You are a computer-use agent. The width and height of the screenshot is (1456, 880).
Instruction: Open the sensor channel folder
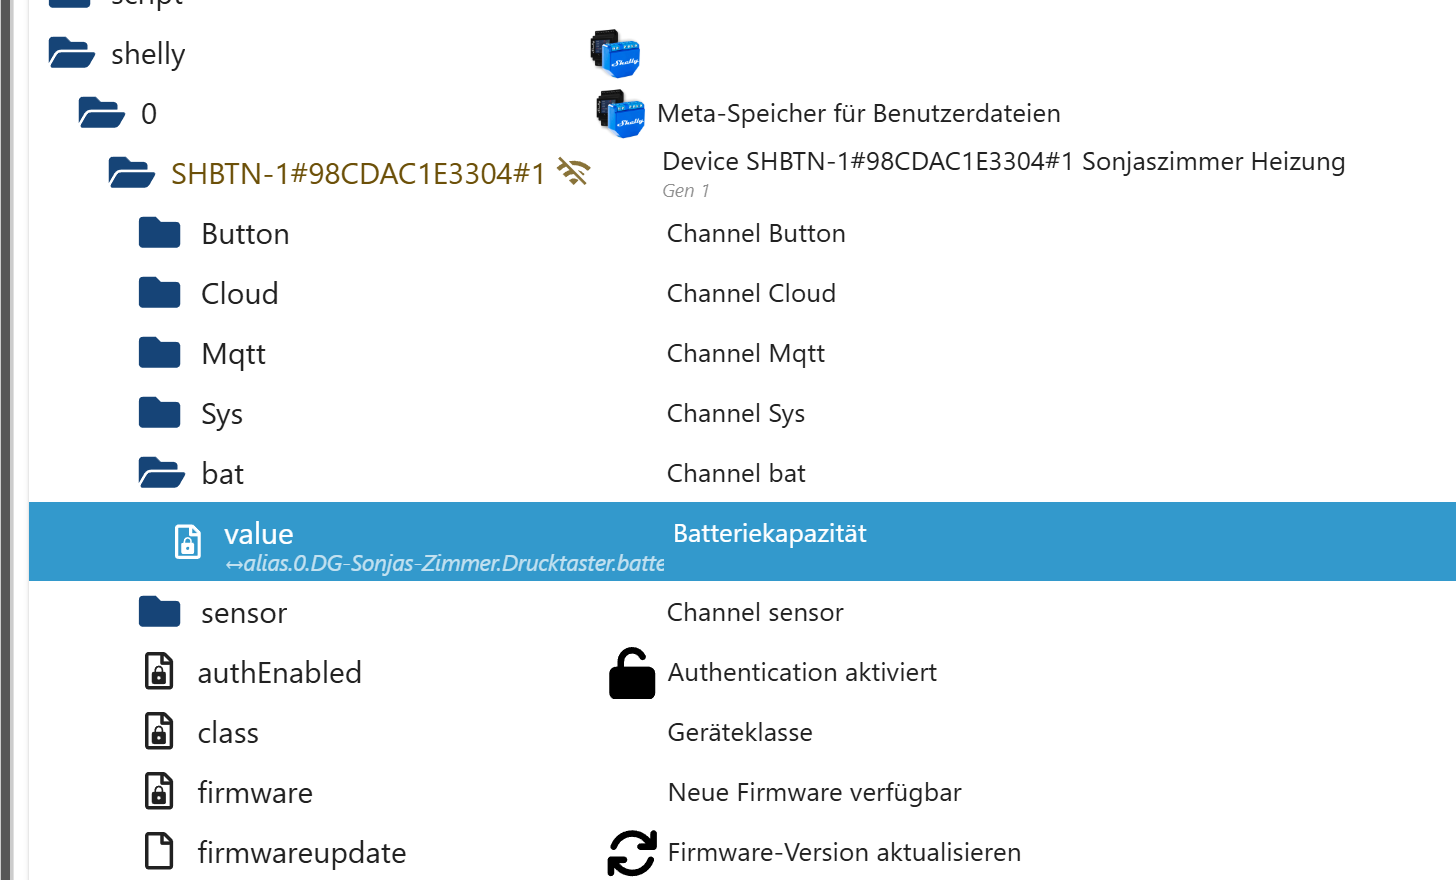pyautogui.click(x=160, y=612)
